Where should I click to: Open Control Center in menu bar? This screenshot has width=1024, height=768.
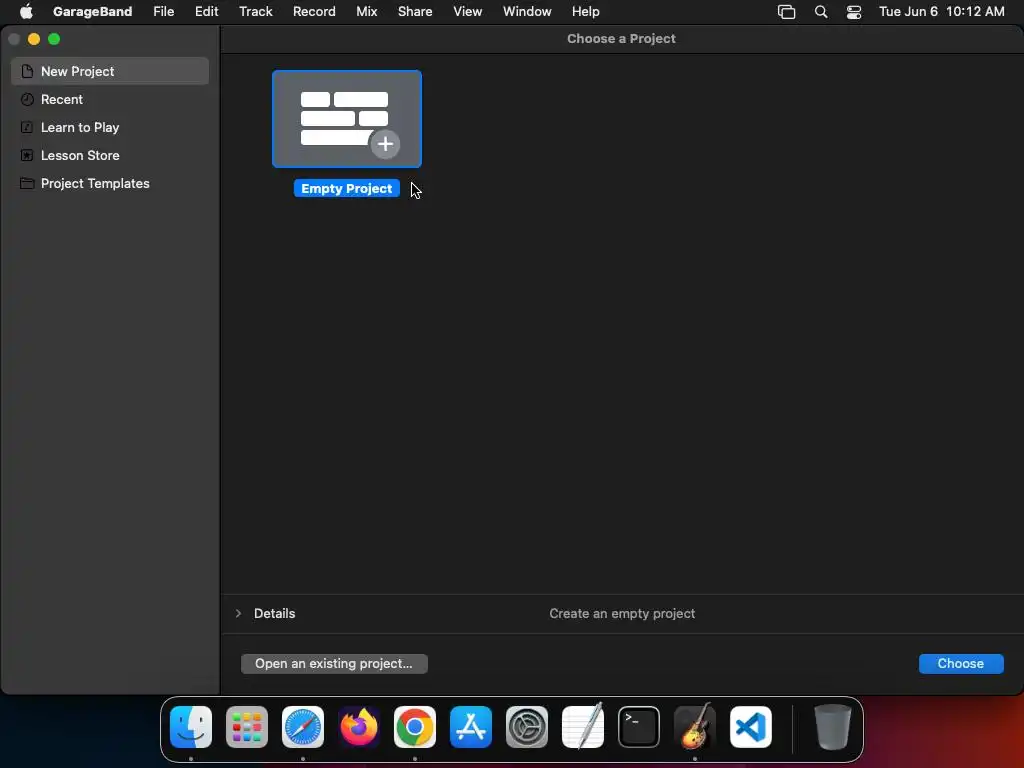[854, 12]
